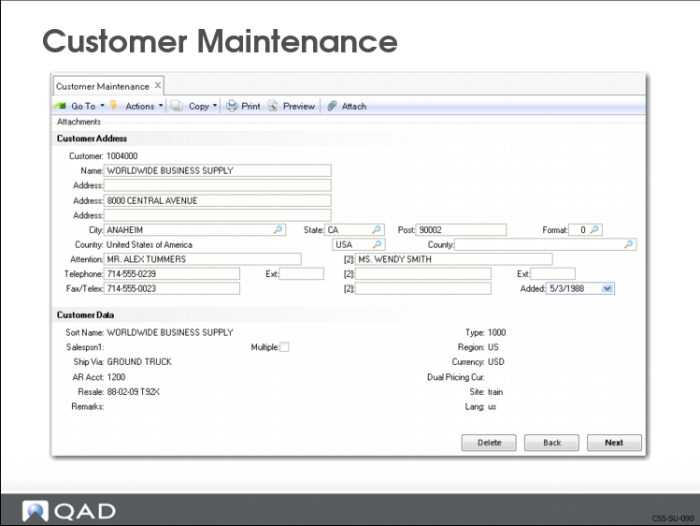Click the second telephone [2] field

tap(423, 274)
